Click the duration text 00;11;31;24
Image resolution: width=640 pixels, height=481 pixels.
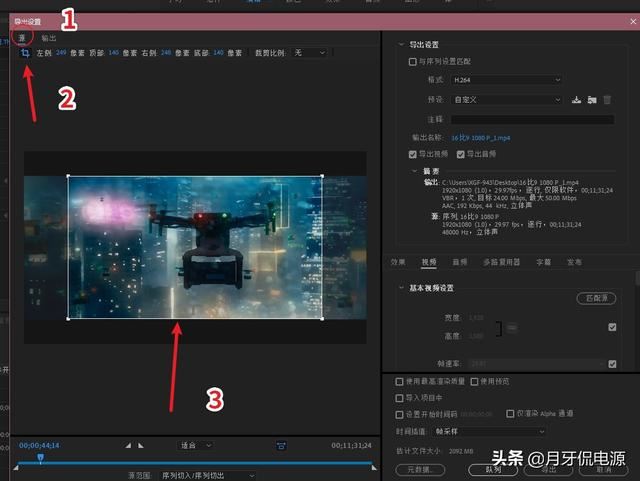(351, 445)
